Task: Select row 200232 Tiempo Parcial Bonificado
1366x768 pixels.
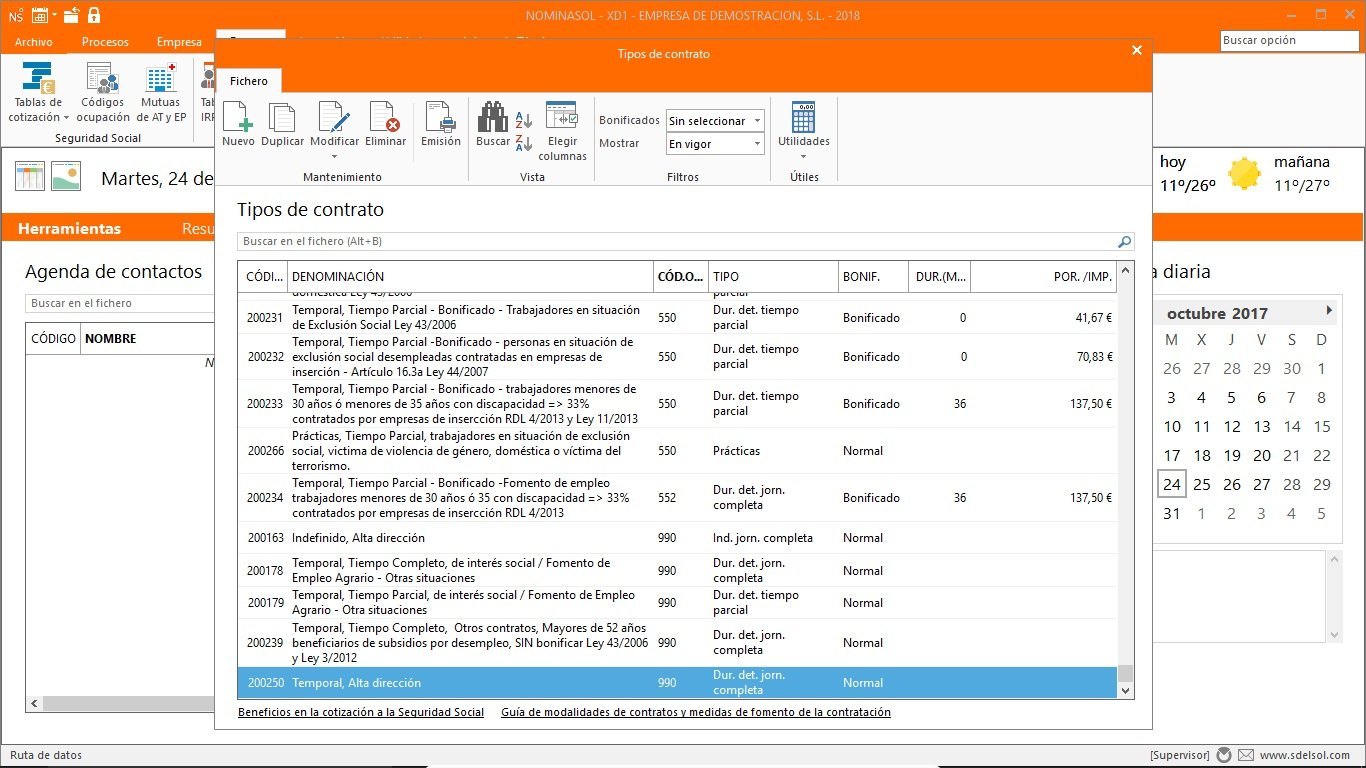Action: [677, 357]
